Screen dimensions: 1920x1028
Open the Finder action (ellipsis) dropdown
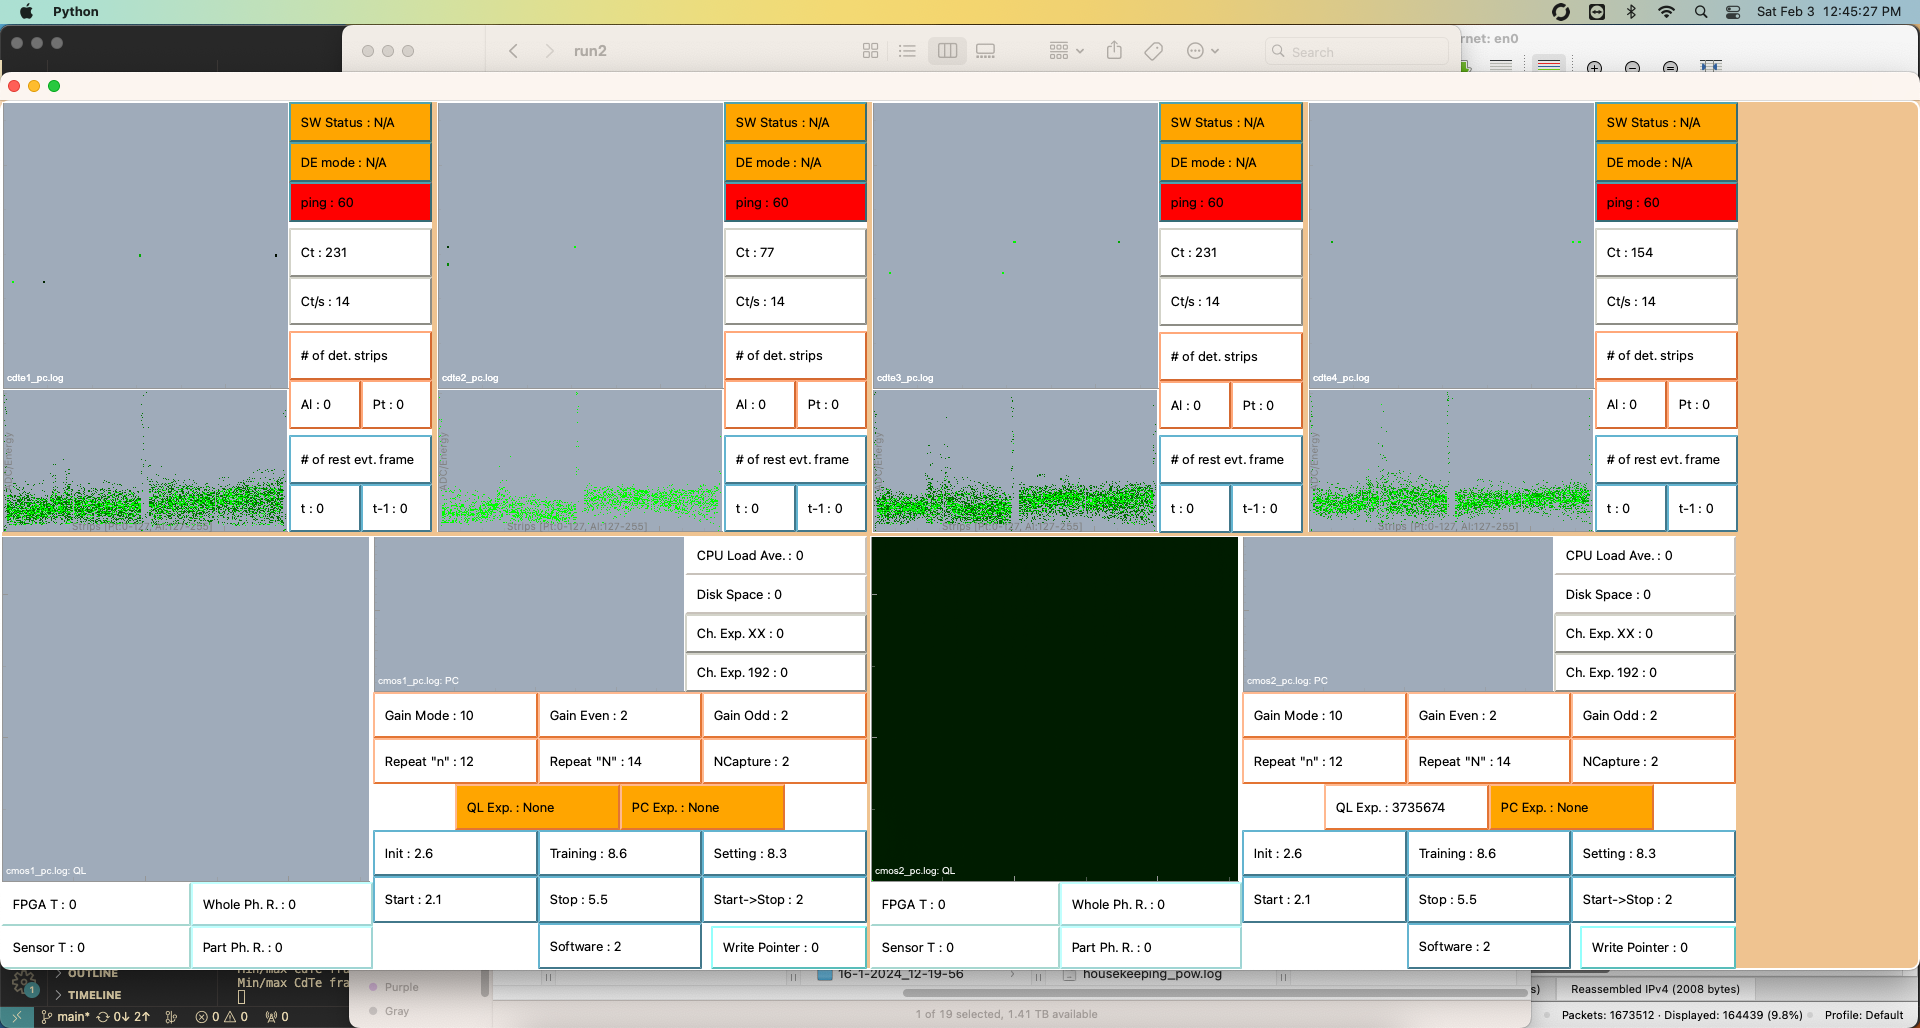[x=1202, y=51]
